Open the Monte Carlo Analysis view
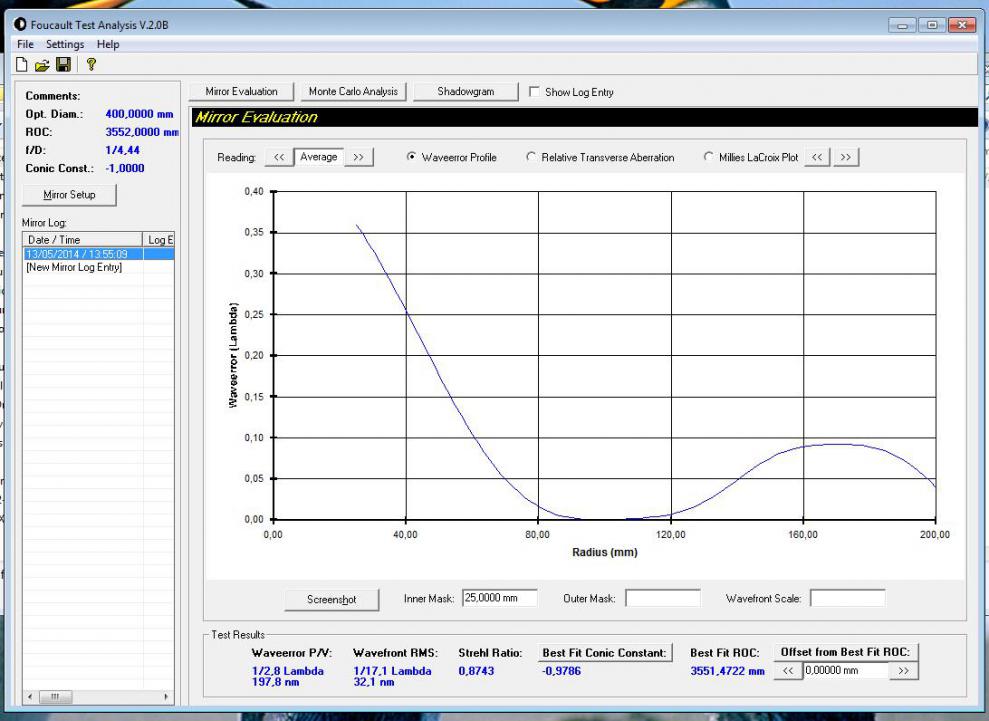The height and width of the screenshot is (721, 989). (x=353, y=91)
